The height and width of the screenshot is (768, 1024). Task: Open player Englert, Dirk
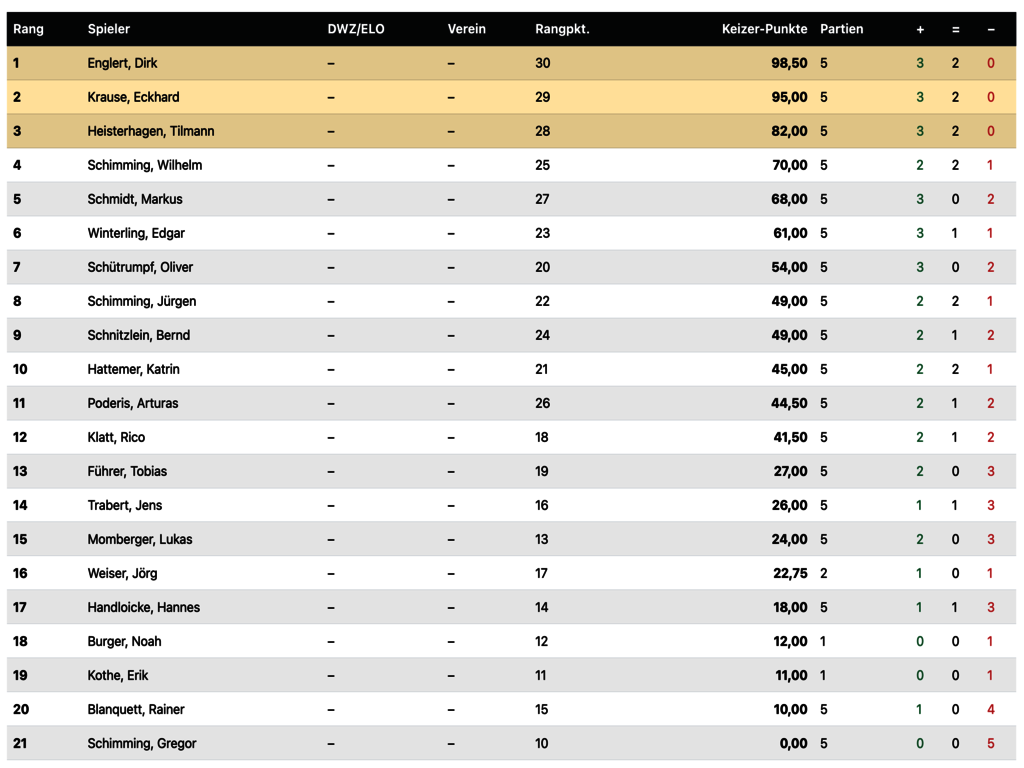[122, 63]
